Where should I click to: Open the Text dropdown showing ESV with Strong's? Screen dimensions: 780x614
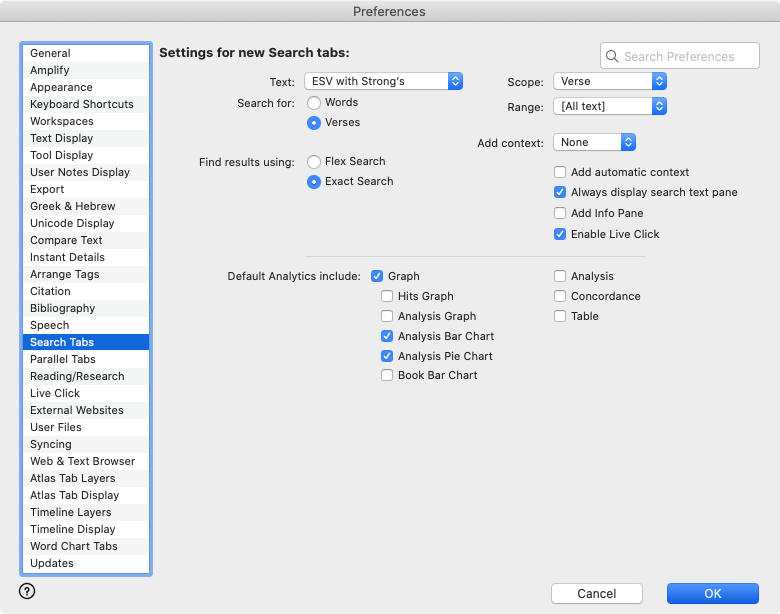click(x=383, y=81)
